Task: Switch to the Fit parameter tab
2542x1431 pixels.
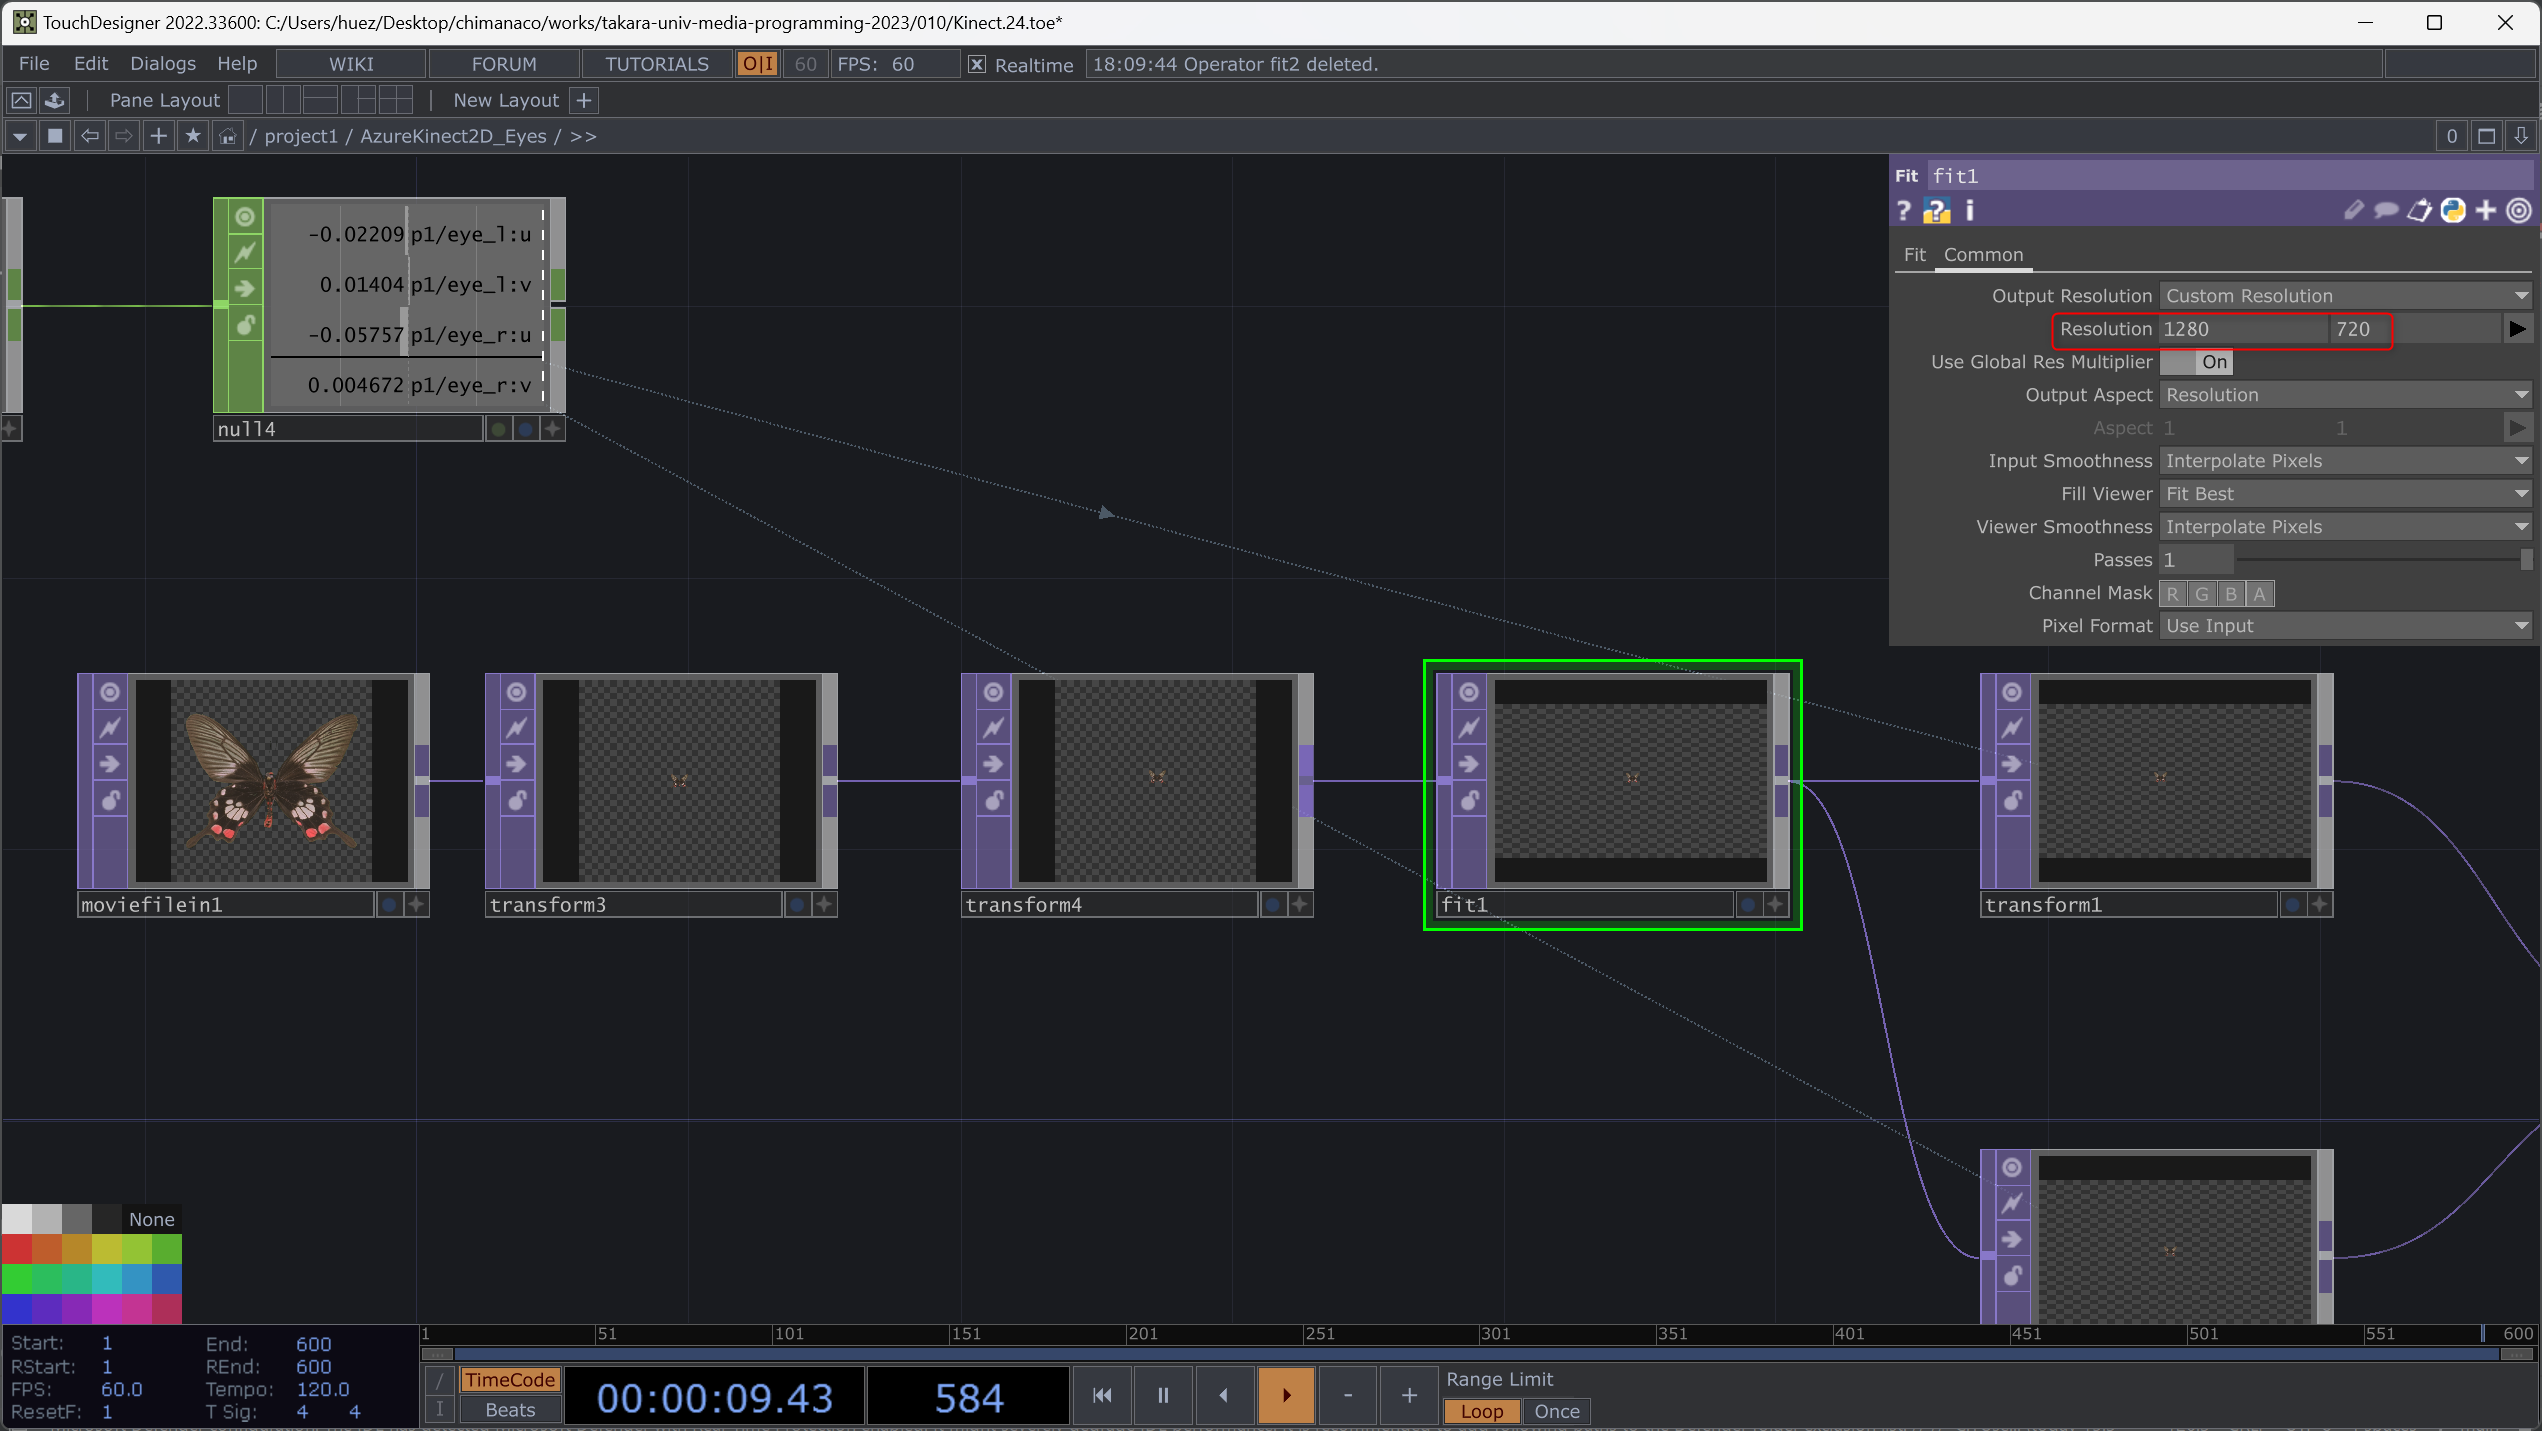Action: click(1914, 255)
